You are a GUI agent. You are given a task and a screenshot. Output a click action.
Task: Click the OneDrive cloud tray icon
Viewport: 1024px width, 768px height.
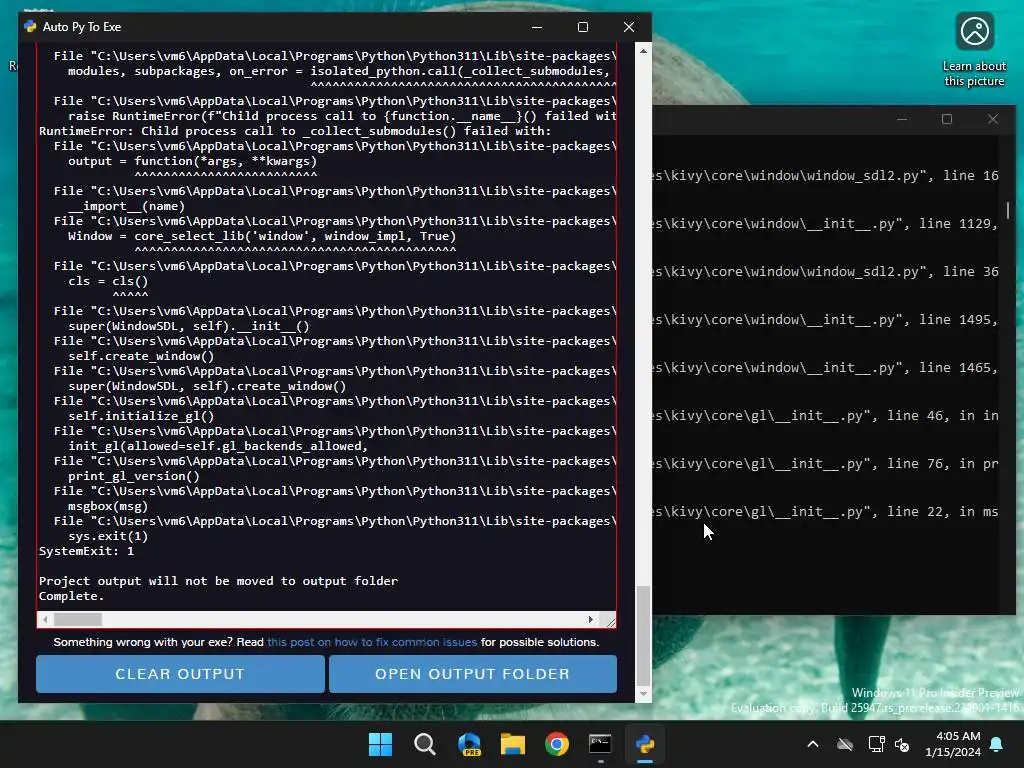pyautogui.click(x=845, y=744)
